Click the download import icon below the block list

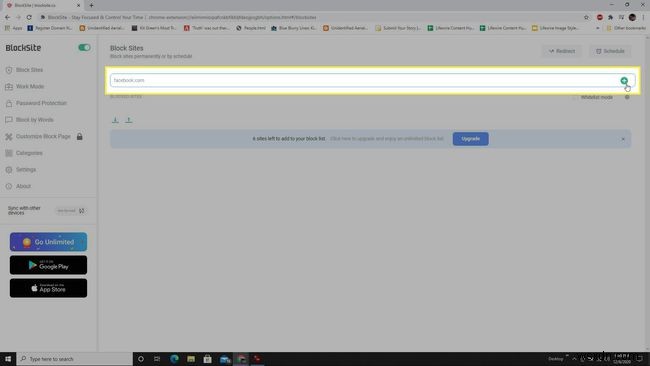click(x=115, y=120)
